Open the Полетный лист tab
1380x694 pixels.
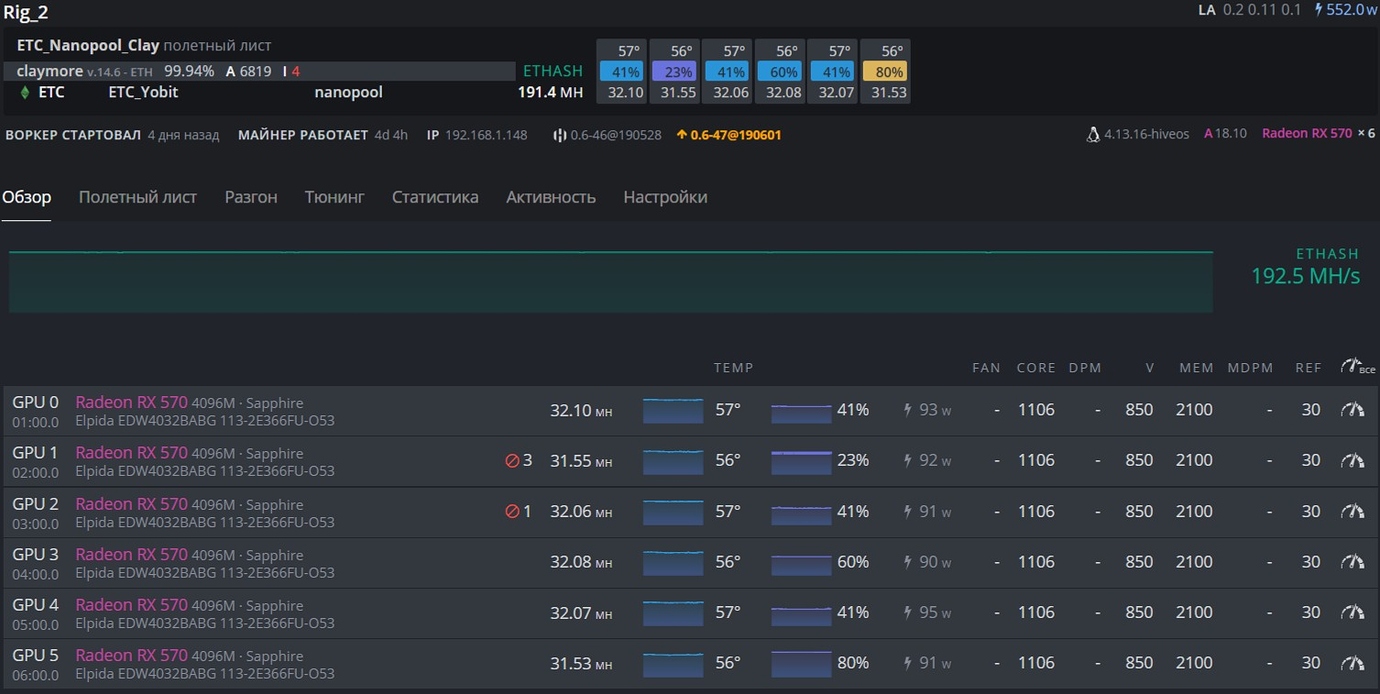click(x=138, y=197)
